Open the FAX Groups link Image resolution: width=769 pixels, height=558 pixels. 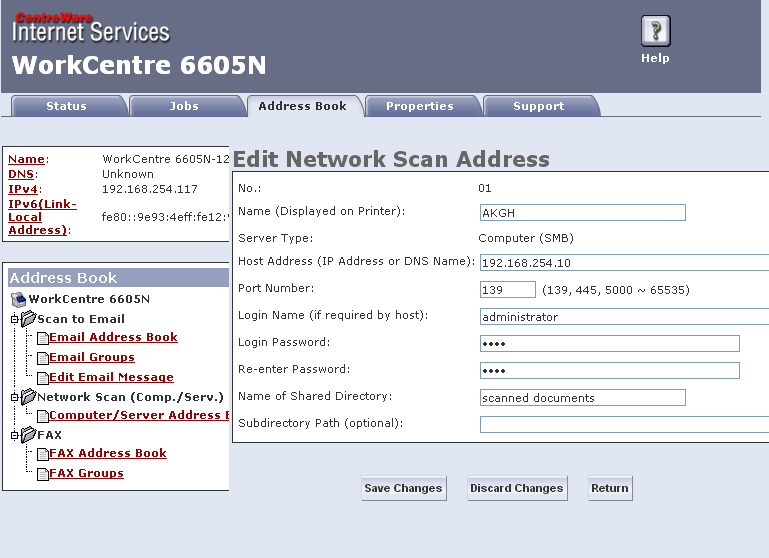(x=86, y=474)
